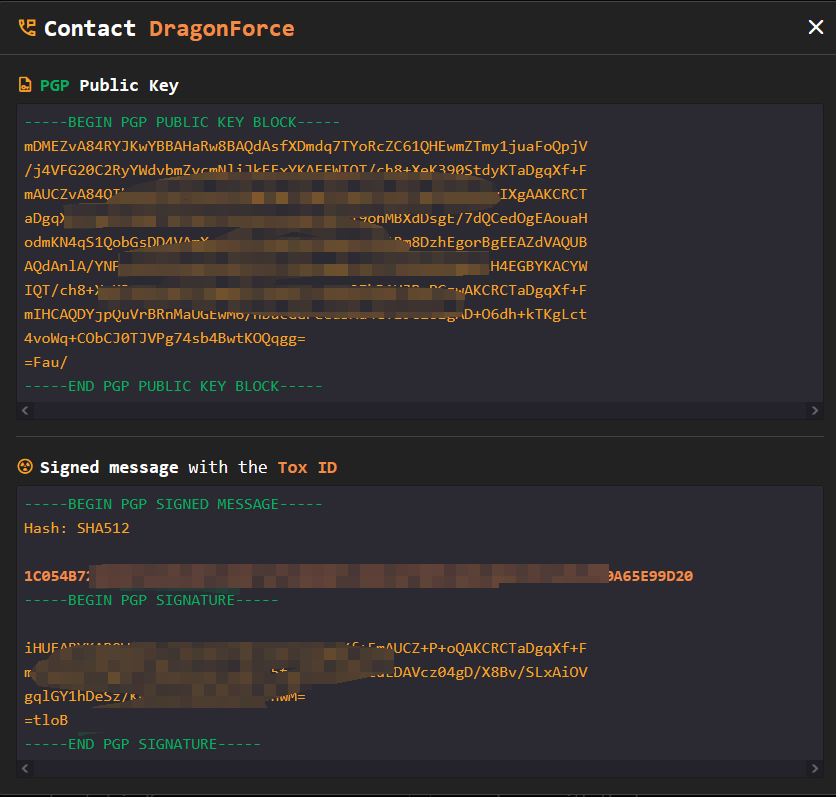The width and height of the screenshot is (836, 797).
Task: Click the 'Hash: SHA512' line
Action: 77,528
